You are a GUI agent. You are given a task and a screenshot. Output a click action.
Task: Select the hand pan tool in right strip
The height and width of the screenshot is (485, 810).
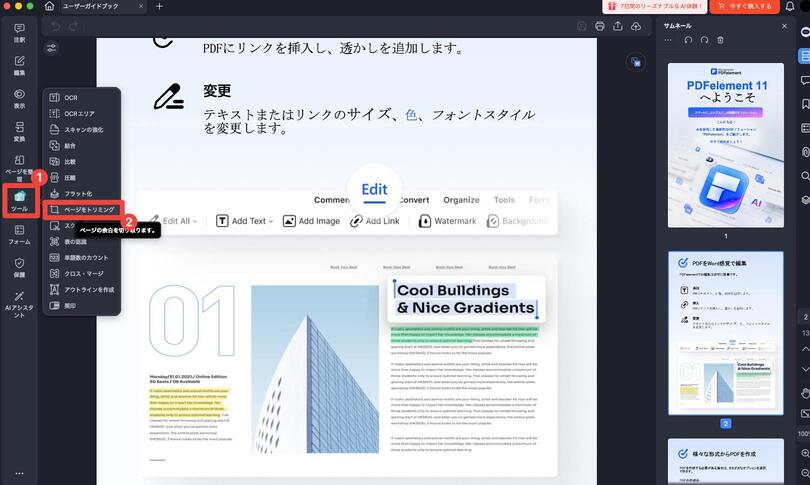click(805, 394)
